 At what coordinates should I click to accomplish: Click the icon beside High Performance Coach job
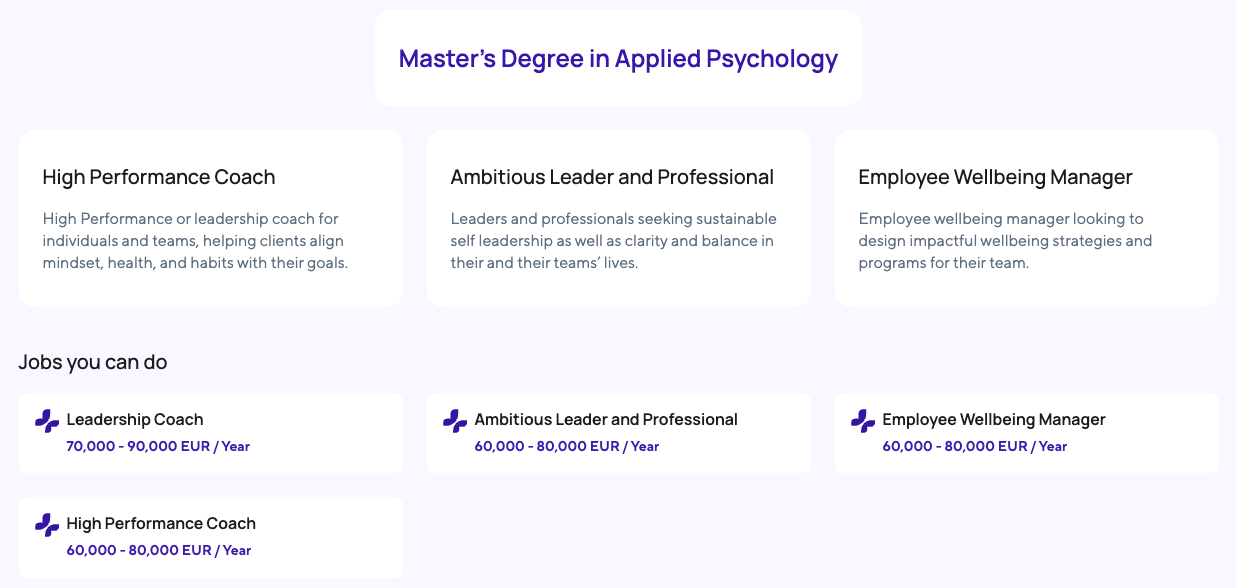[47, 525]
